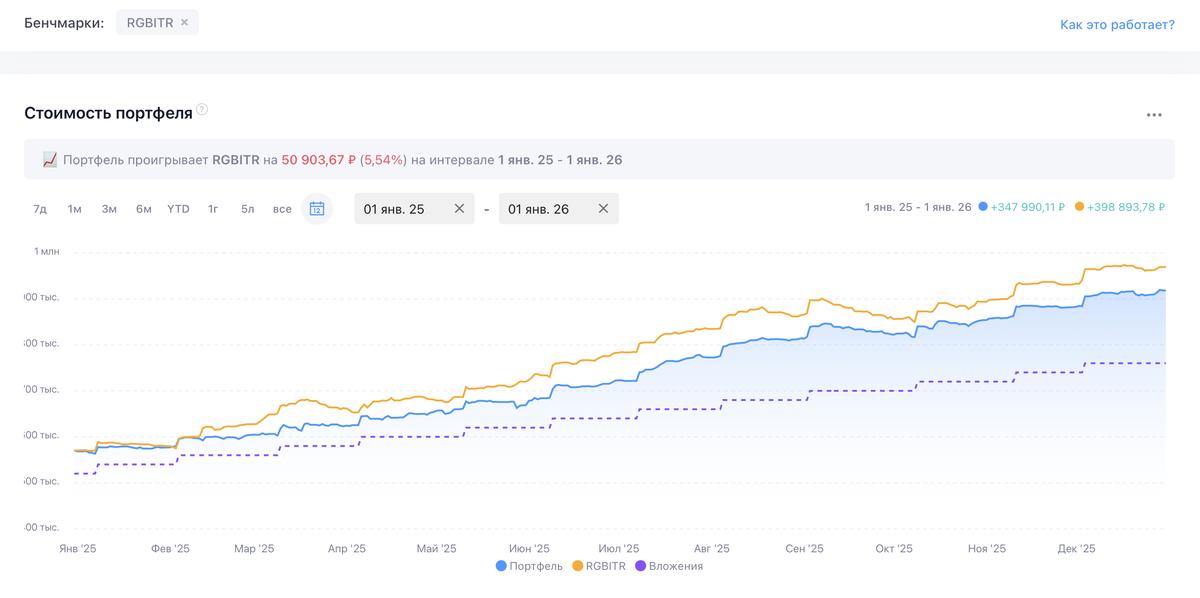Open the calendar custom range picker
This screenshot has width=1200, height=598.
coord(317,209)
